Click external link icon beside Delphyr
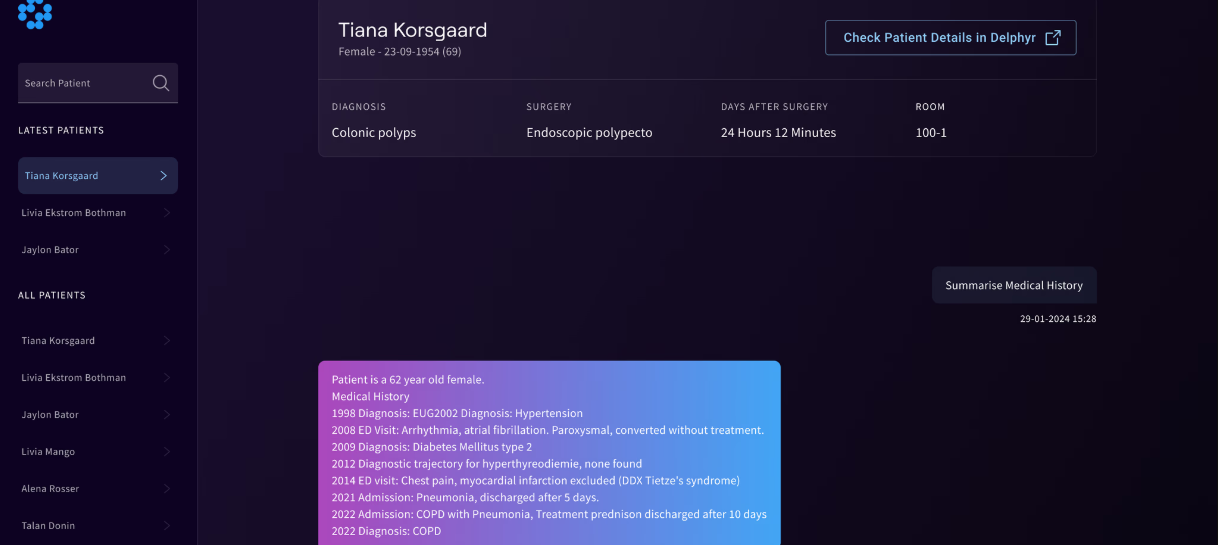 pos(1053,37)
